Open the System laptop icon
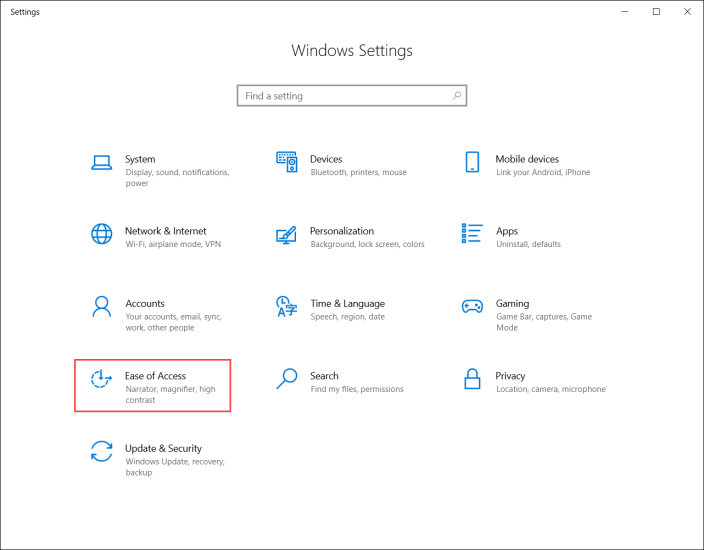This screenshot has width=704, height=550. click(x=101, y=163)
